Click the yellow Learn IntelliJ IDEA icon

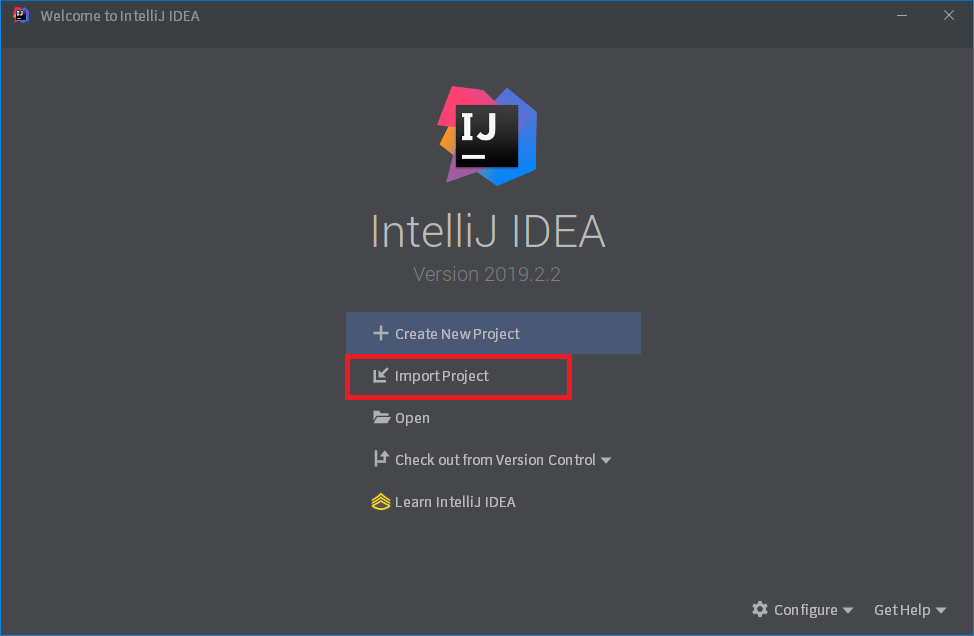click(380, 502)
